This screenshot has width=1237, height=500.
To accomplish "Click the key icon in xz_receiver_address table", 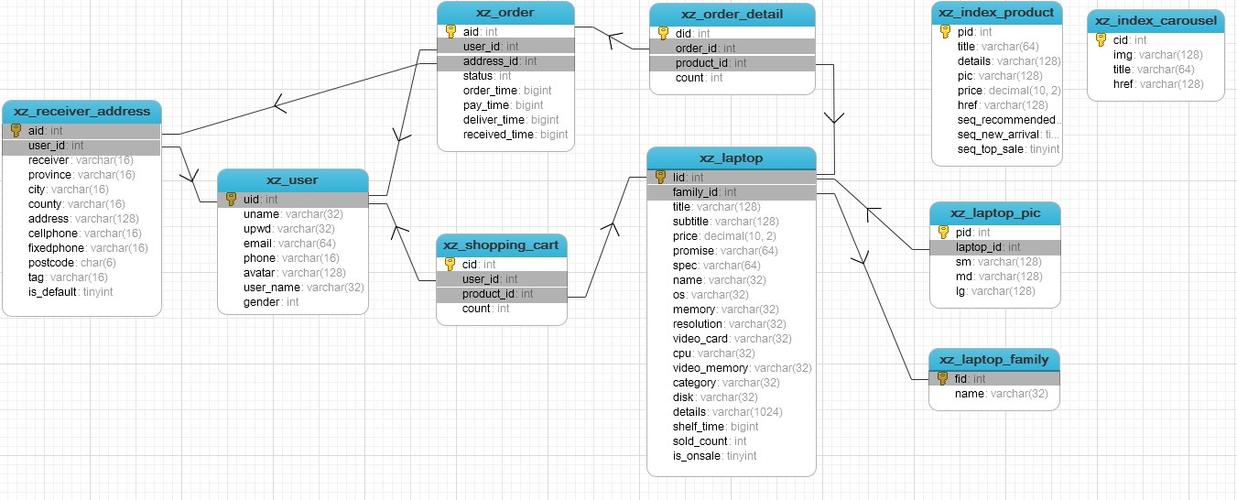I will click(x=16, y=131).
